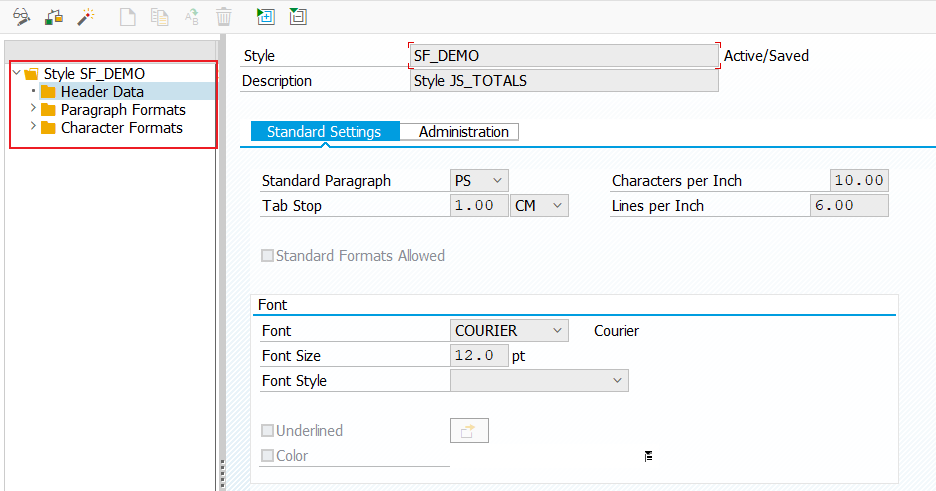The width and height of the screenshot is (936, 491).
Task: Expand the Paragraph Formats node
Action: point(33,109)
